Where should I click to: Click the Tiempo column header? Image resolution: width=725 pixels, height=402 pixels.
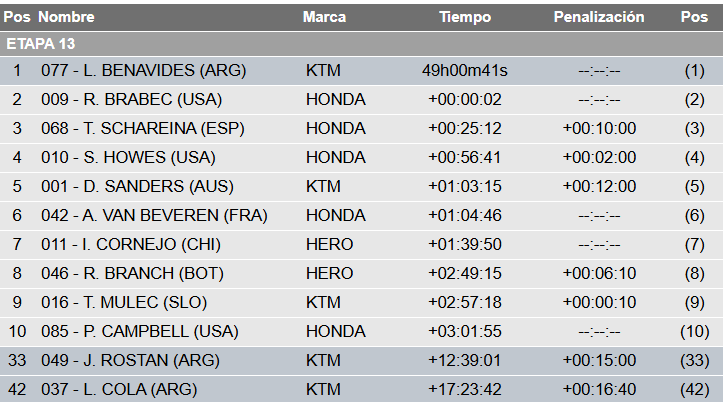click(465, 18)
